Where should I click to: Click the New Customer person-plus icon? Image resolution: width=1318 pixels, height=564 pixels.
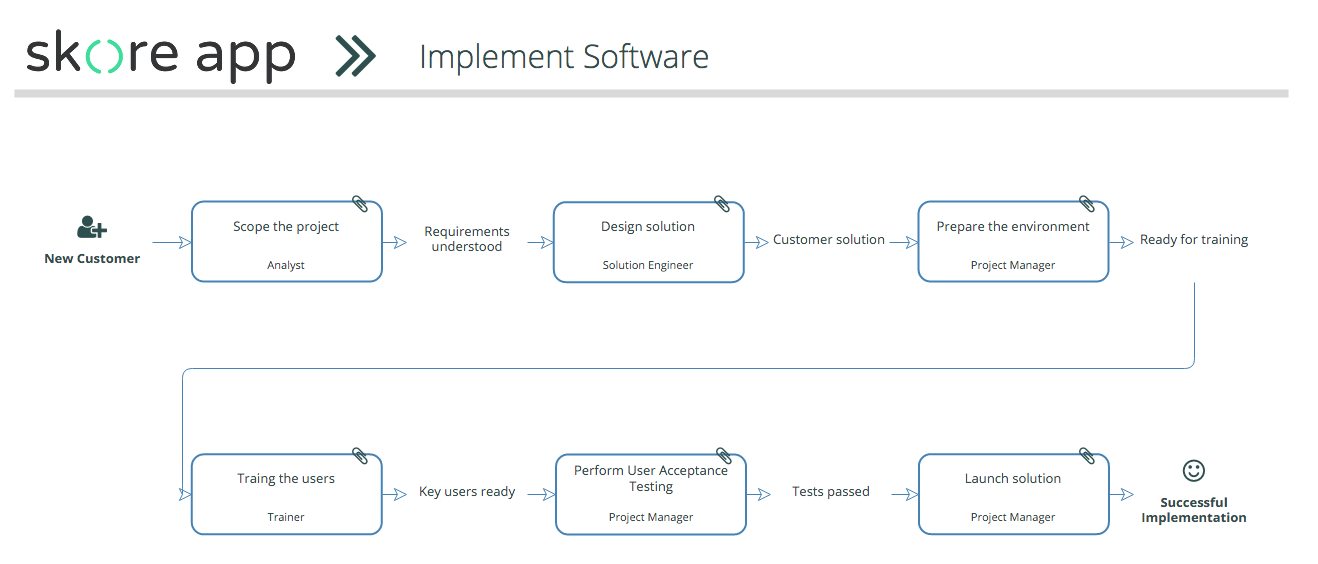pyautogui.click(x=91, y=227)
